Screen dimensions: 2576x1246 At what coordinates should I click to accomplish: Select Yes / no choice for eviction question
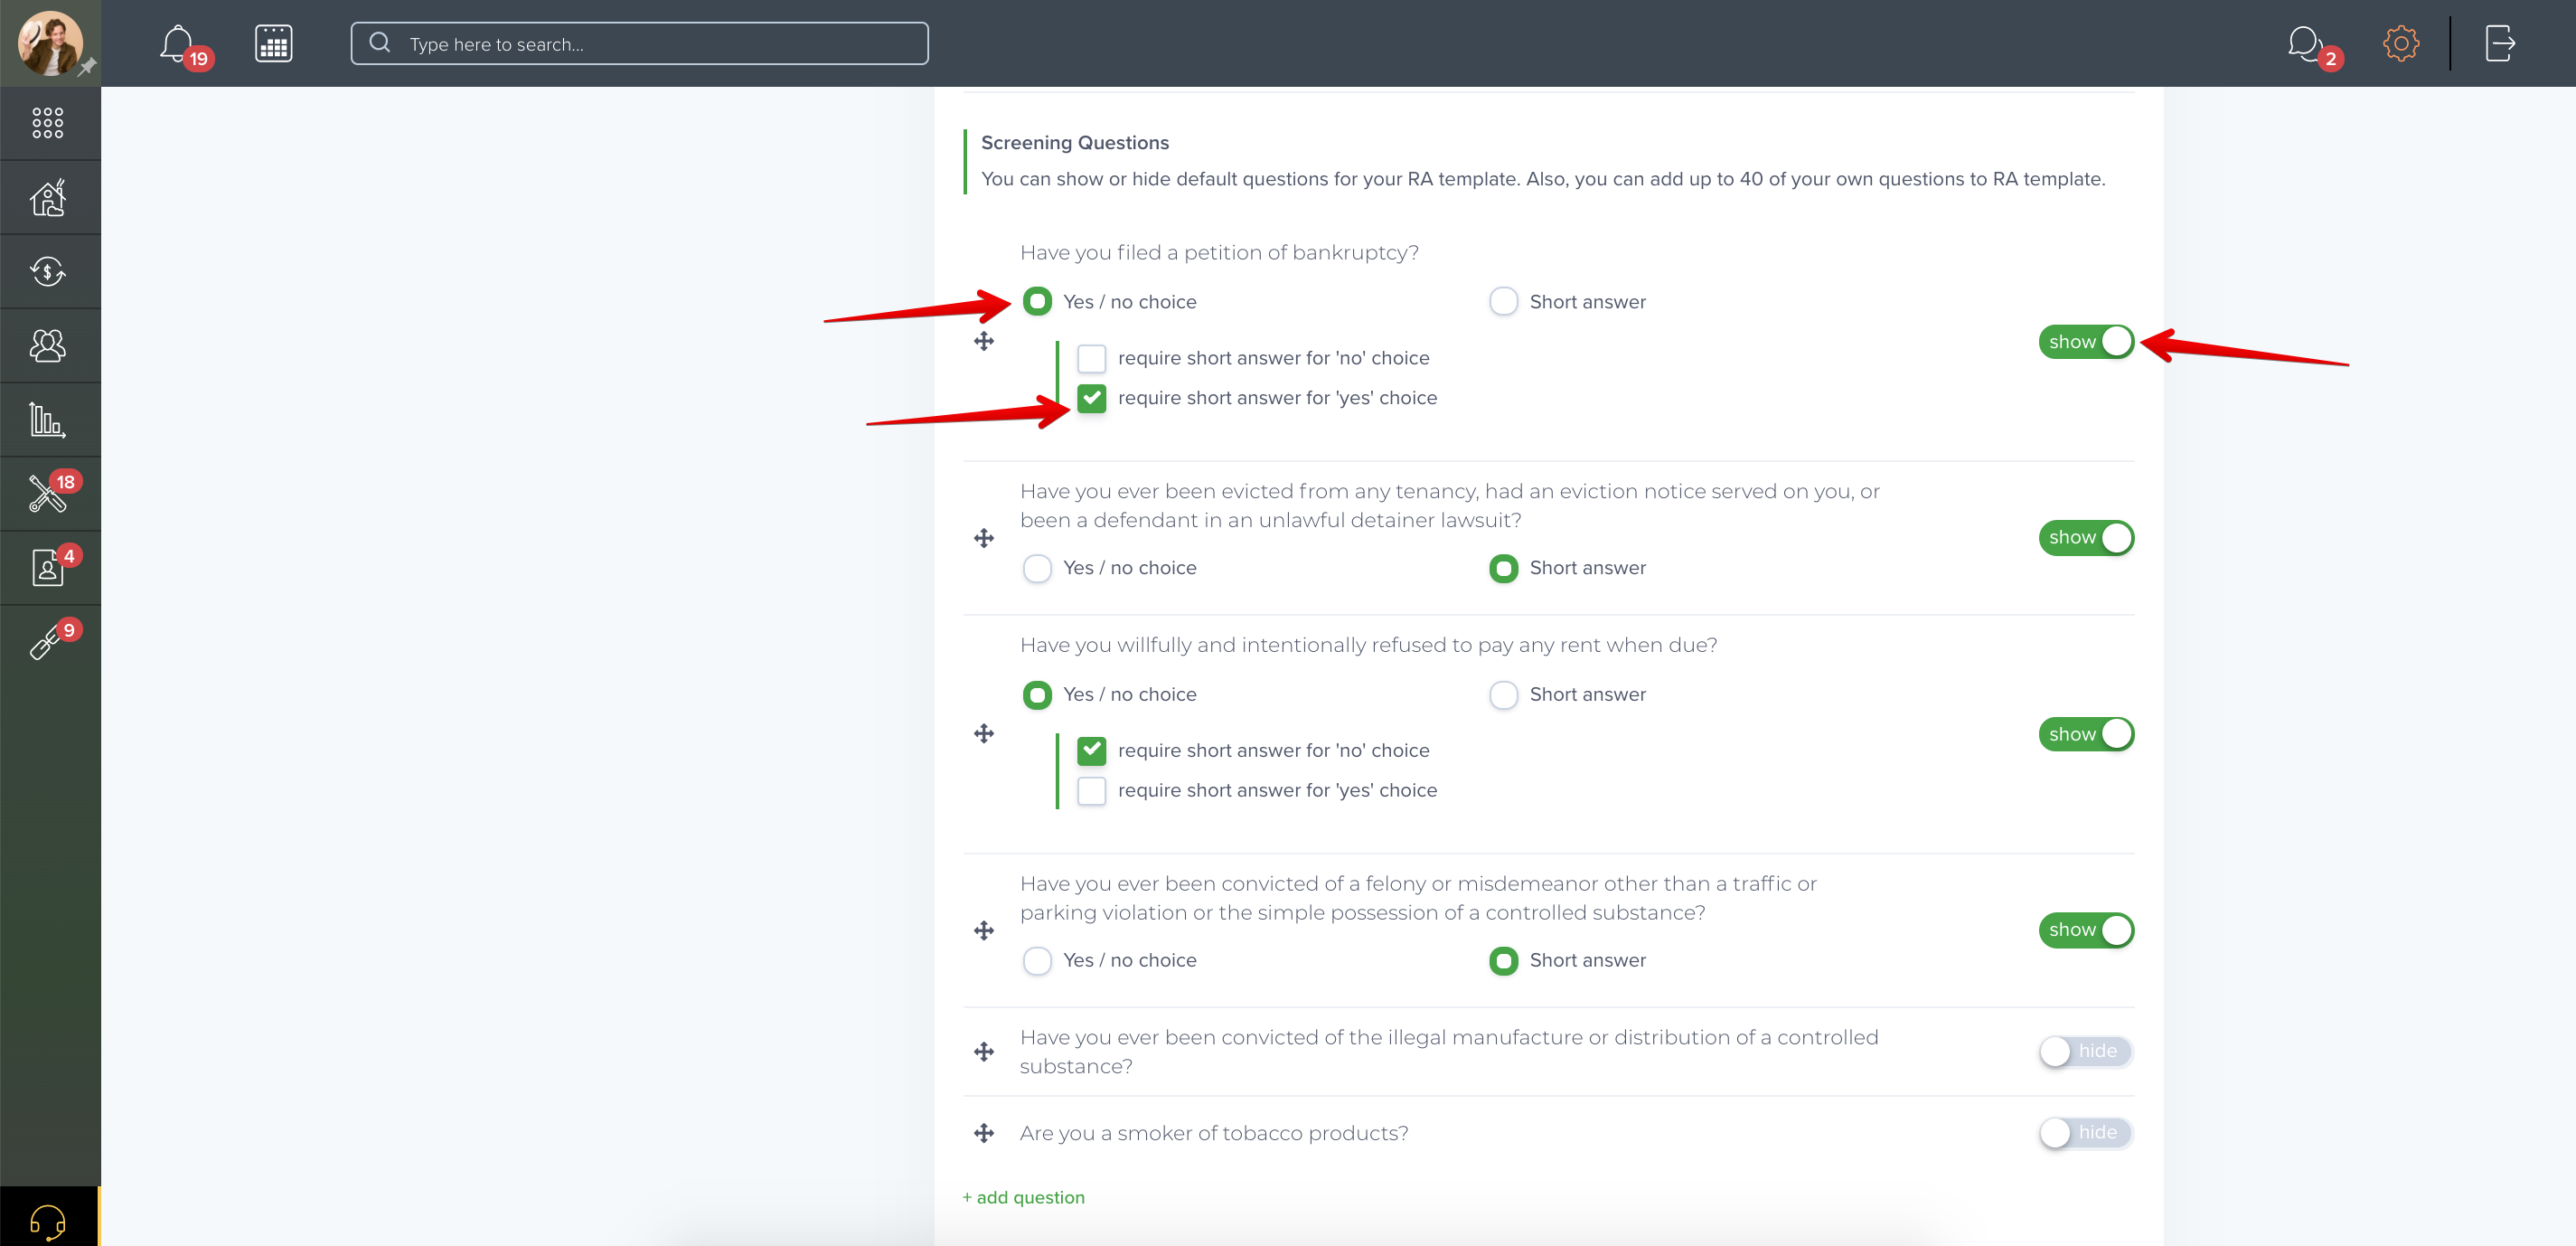[1037, 567]
